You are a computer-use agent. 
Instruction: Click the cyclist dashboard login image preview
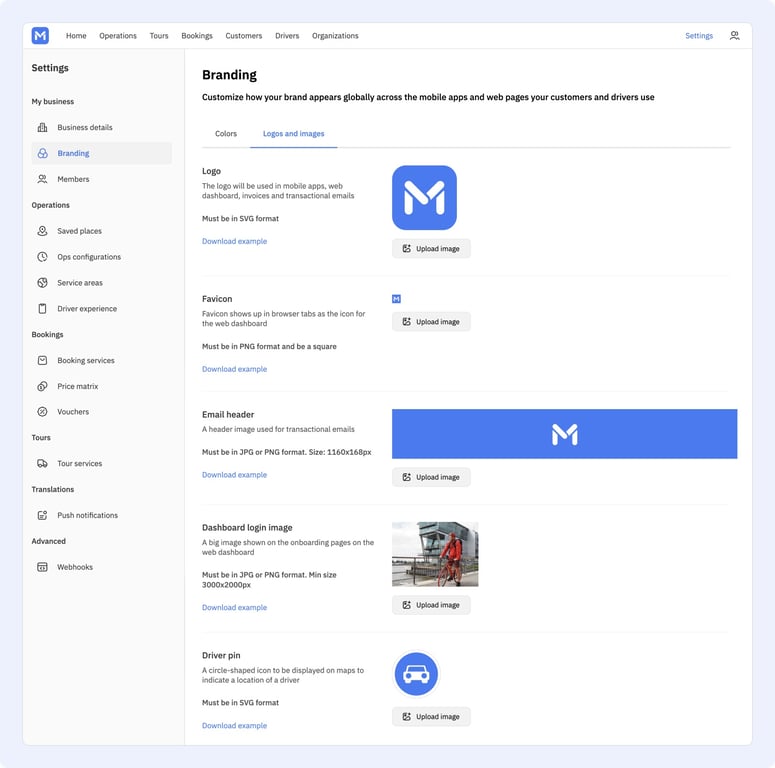click(x=435, y=554)
